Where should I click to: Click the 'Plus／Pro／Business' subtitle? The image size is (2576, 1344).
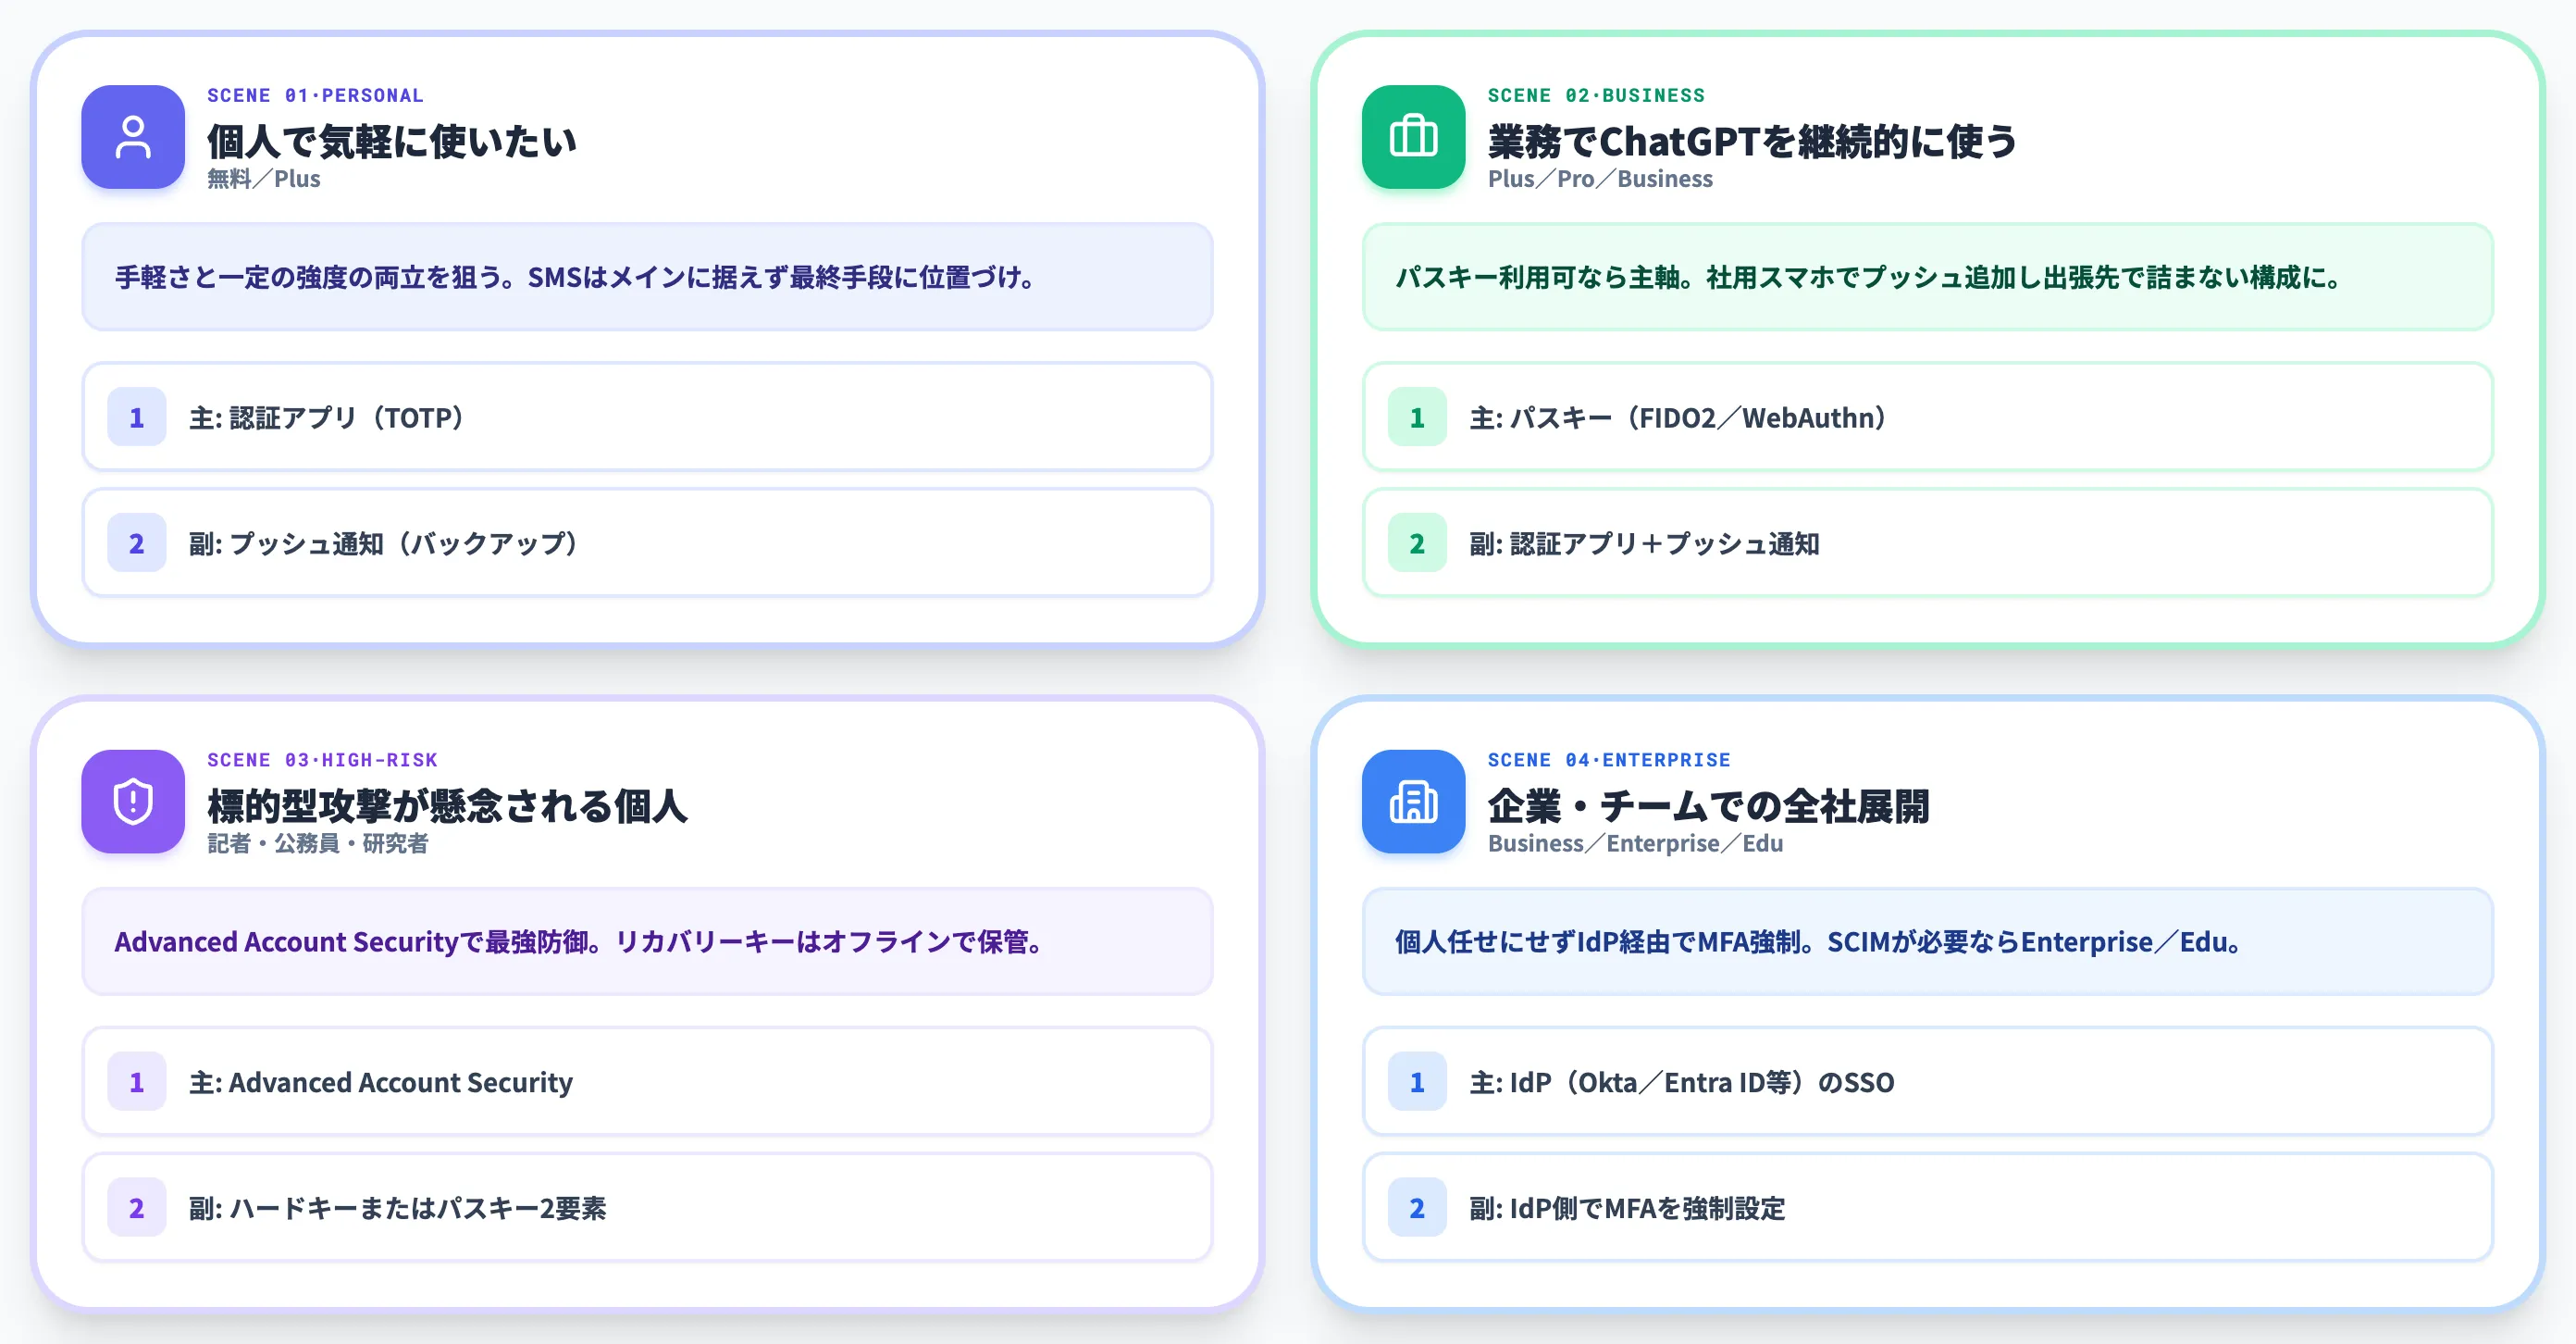point(1600,179)
